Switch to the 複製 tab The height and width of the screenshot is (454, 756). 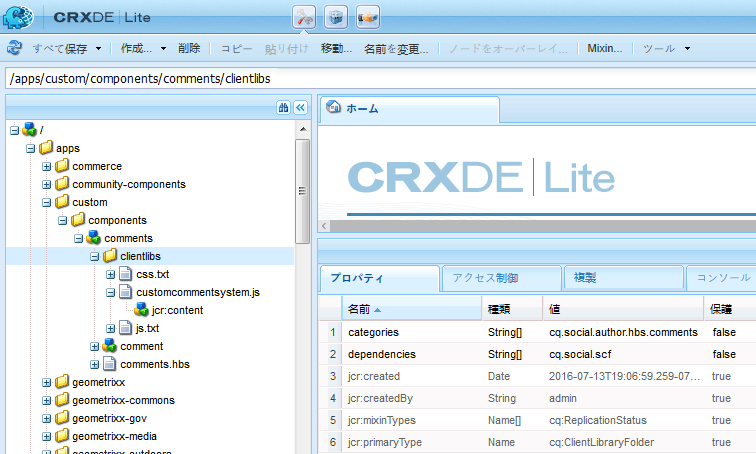[624, 278]
